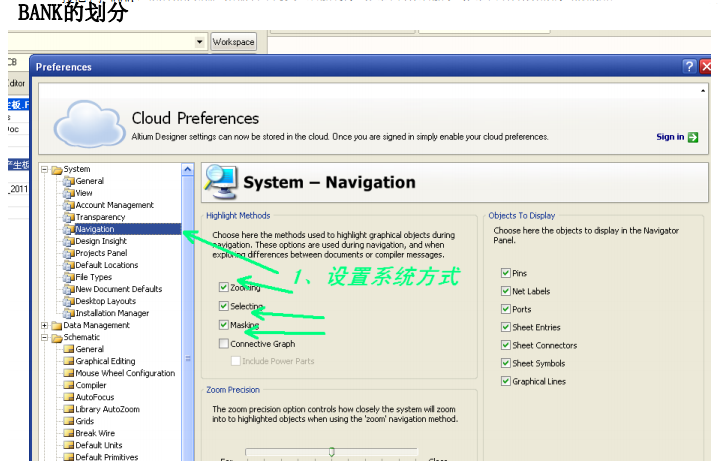This screenshot has height=469, width=718.
Task: Click the General page icon under System
Action: tap(69, 181)
